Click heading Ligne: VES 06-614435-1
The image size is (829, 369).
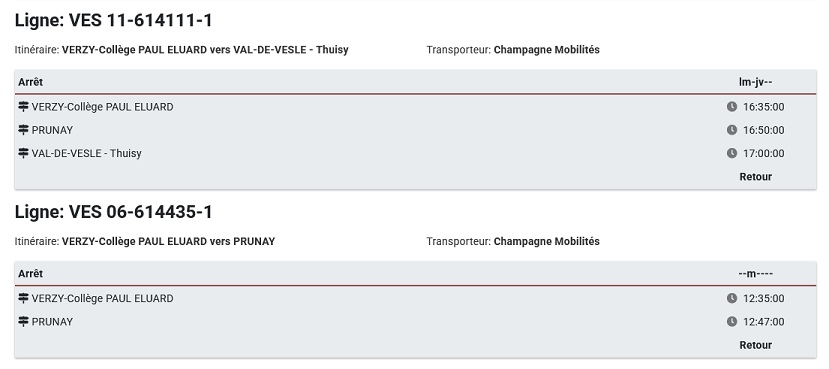pyautogui.click(x=113, y=212)
